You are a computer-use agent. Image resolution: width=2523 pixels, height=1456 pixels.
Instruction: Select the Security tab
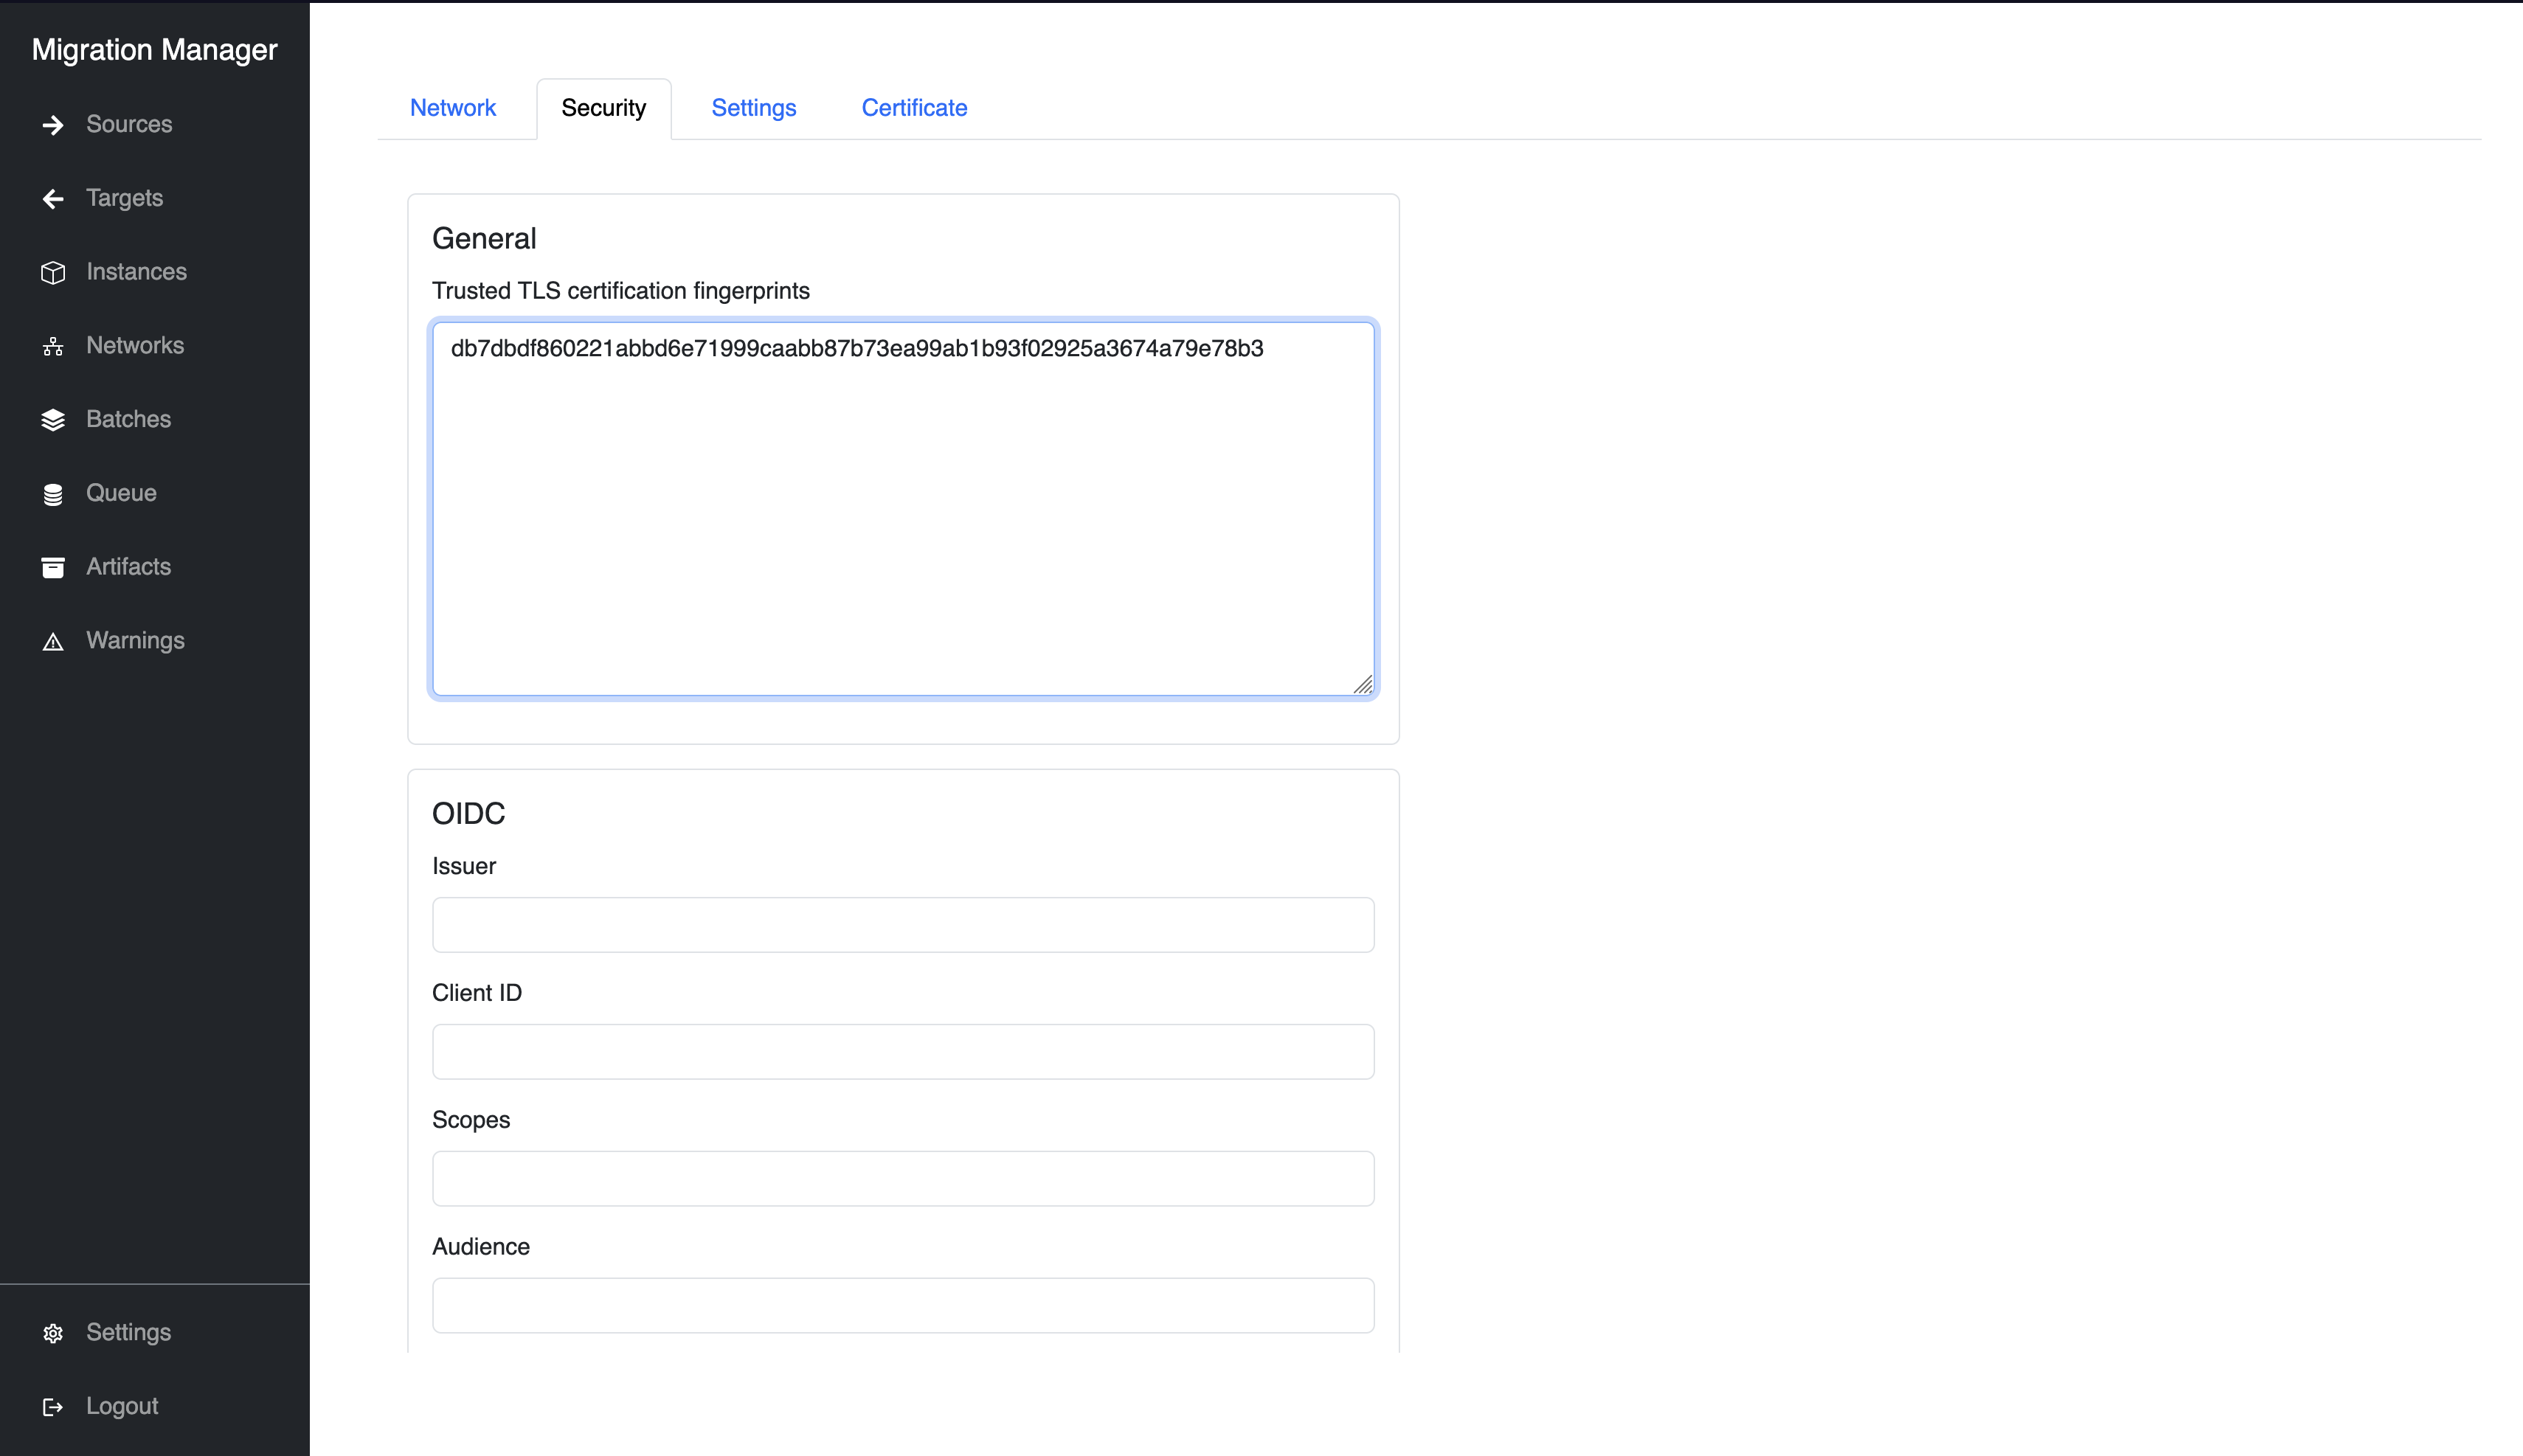pyautogui.click(x=603, y=107)
